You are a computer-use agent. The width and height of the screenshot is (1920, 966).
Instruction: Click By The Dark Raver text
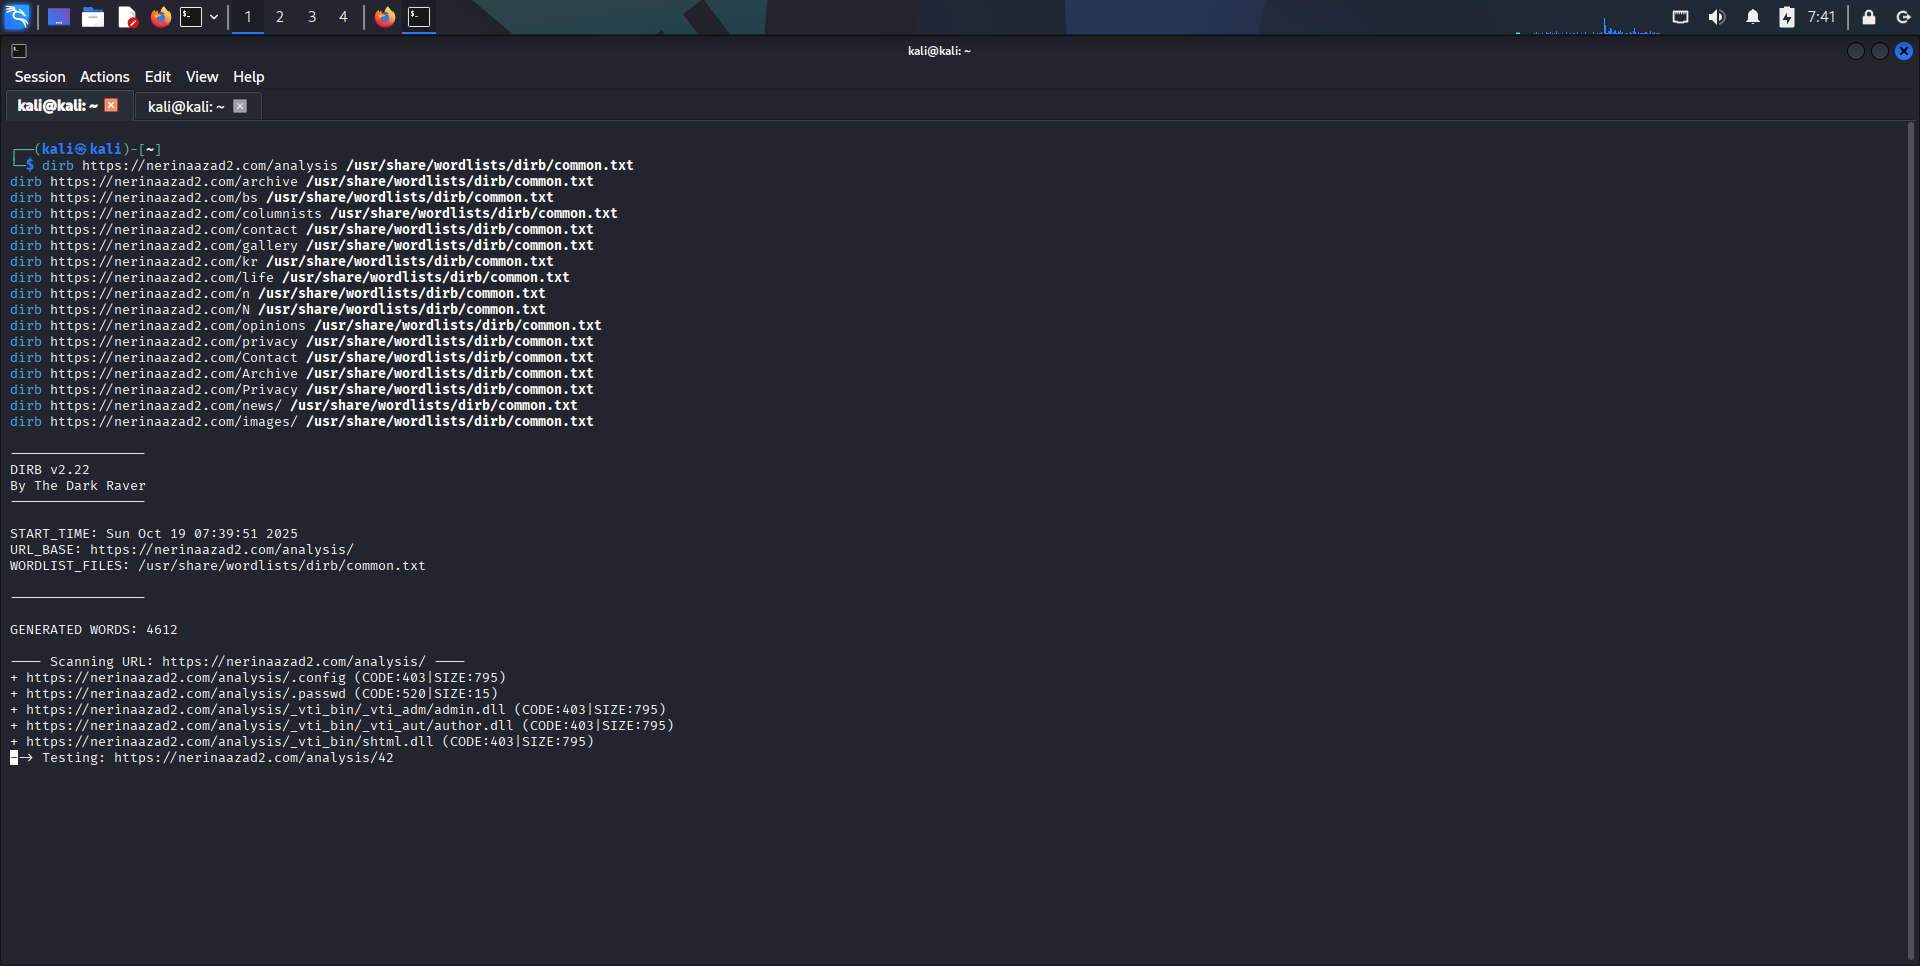pos(78,486)
